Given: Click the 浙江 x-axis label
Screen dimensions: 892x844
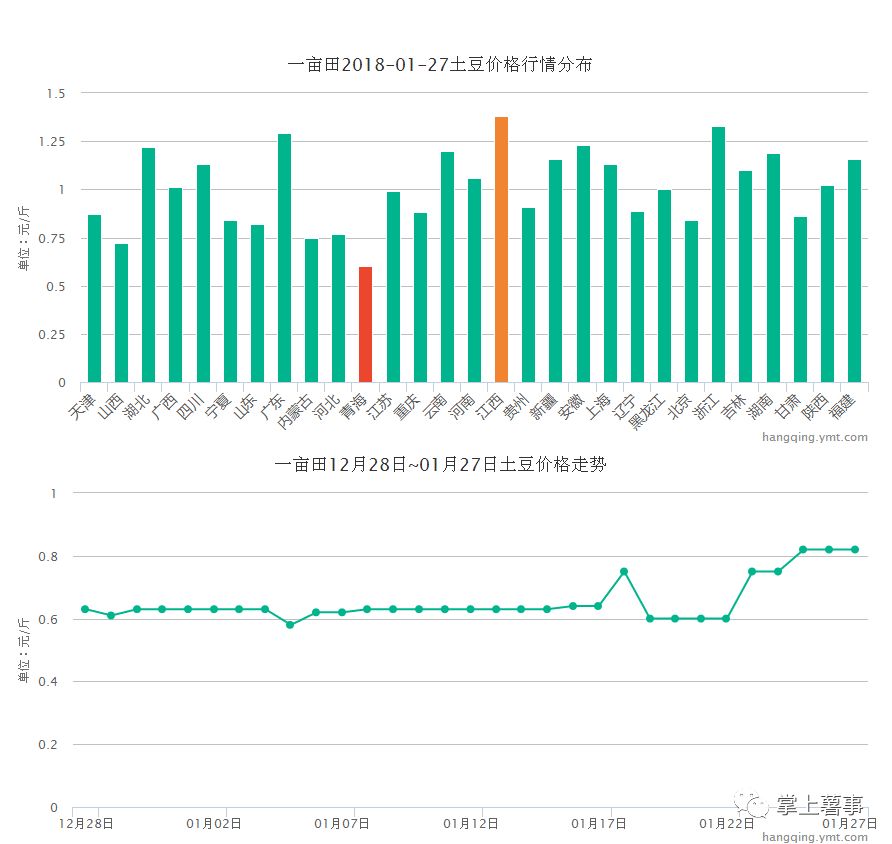Looking at the screenshot, I should [x=707, y=406].
